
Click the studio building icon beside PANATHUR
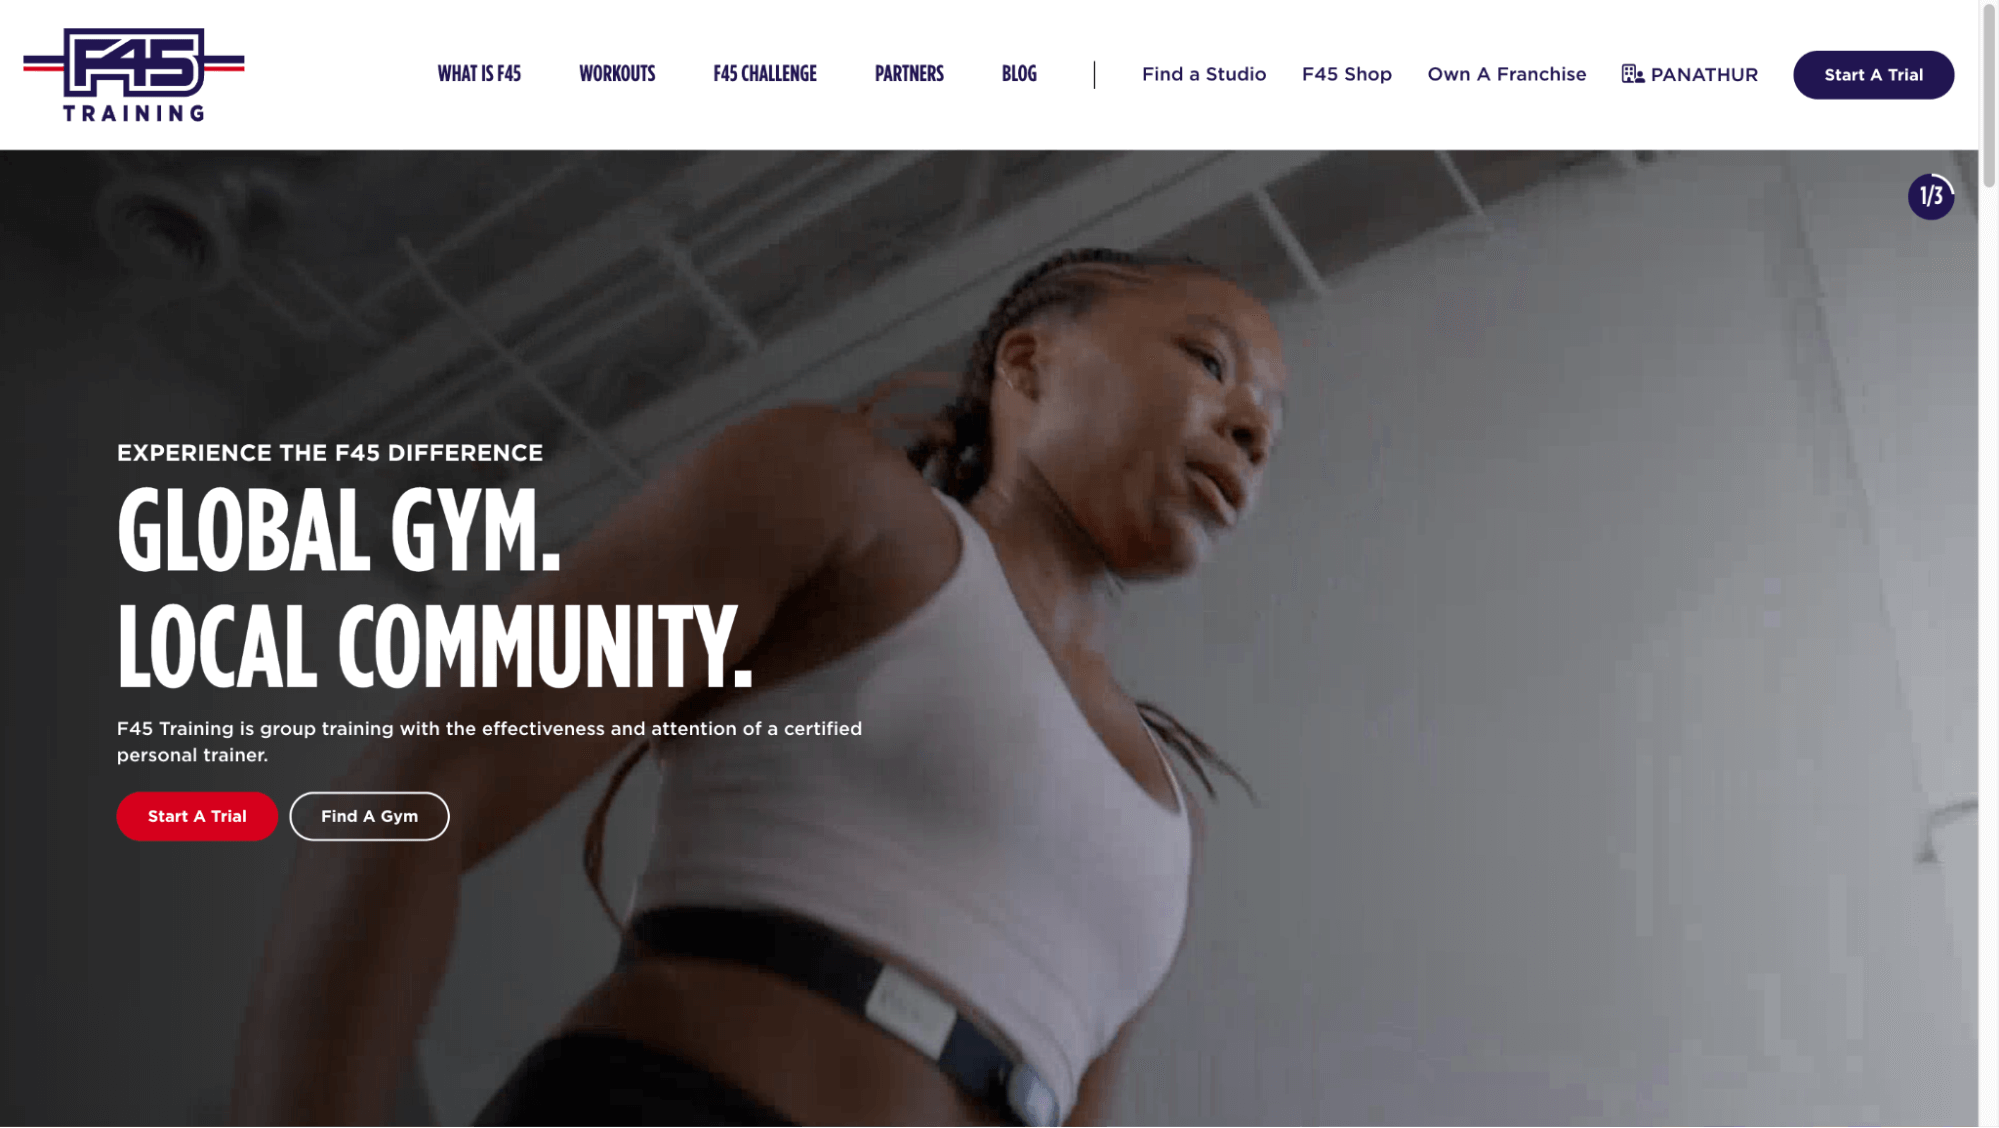coord(1632,74)
